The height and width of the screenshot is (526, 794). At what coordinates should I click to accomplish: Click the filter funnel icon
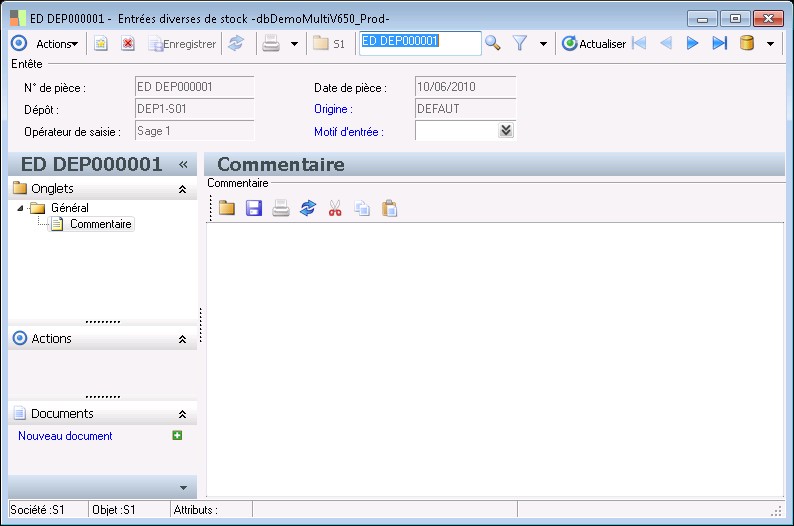[520, 44]
